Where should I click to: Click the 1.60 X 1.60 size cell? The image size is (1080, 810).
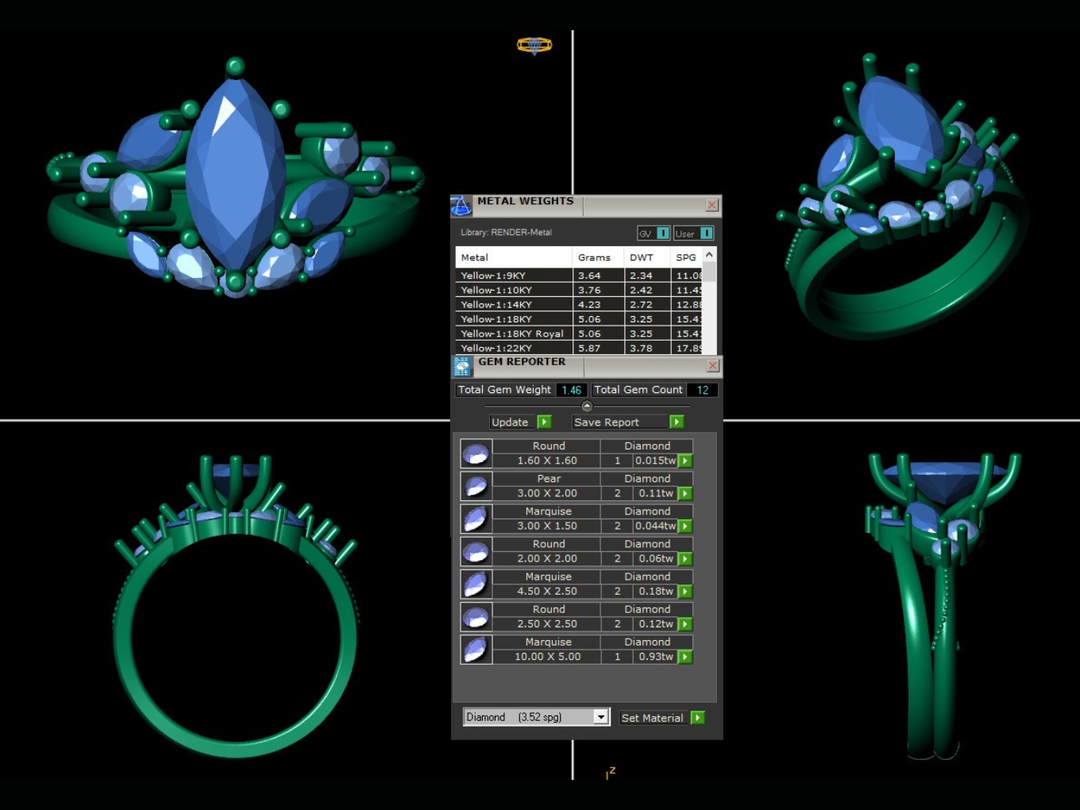click(x=548, y=461)
